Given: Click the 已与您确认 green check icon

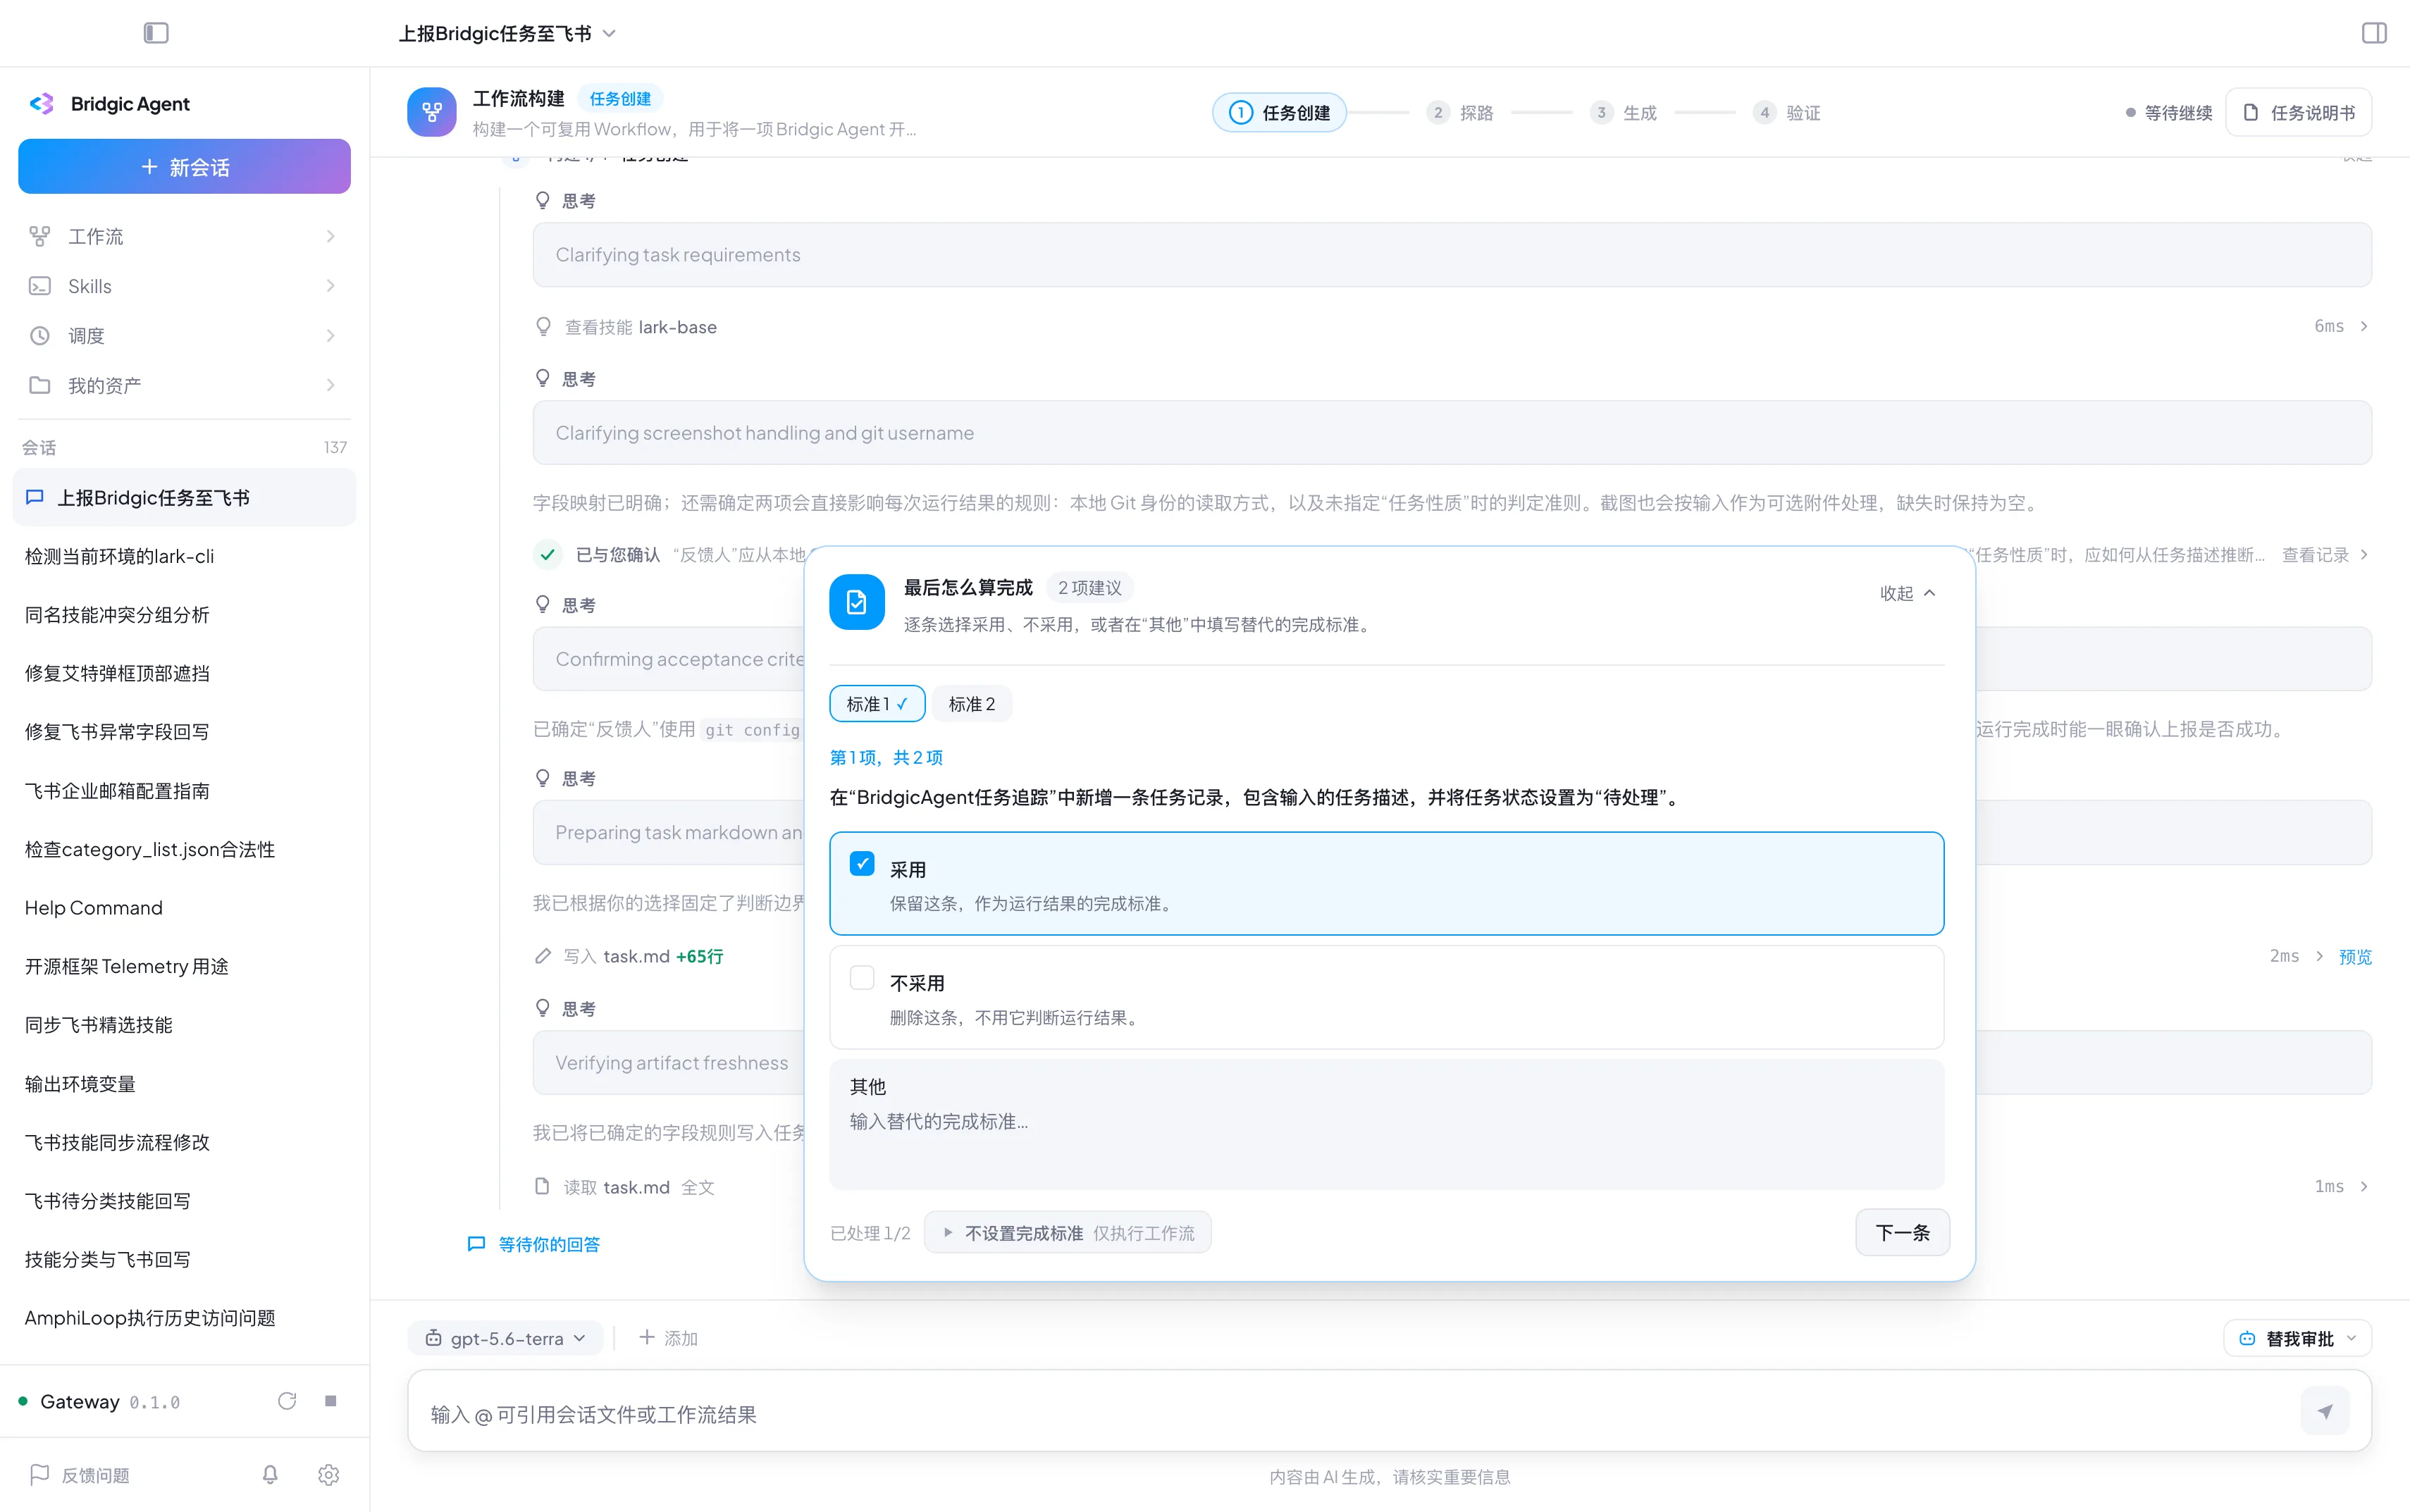Looking at the screenshot, I should point(548,554).
